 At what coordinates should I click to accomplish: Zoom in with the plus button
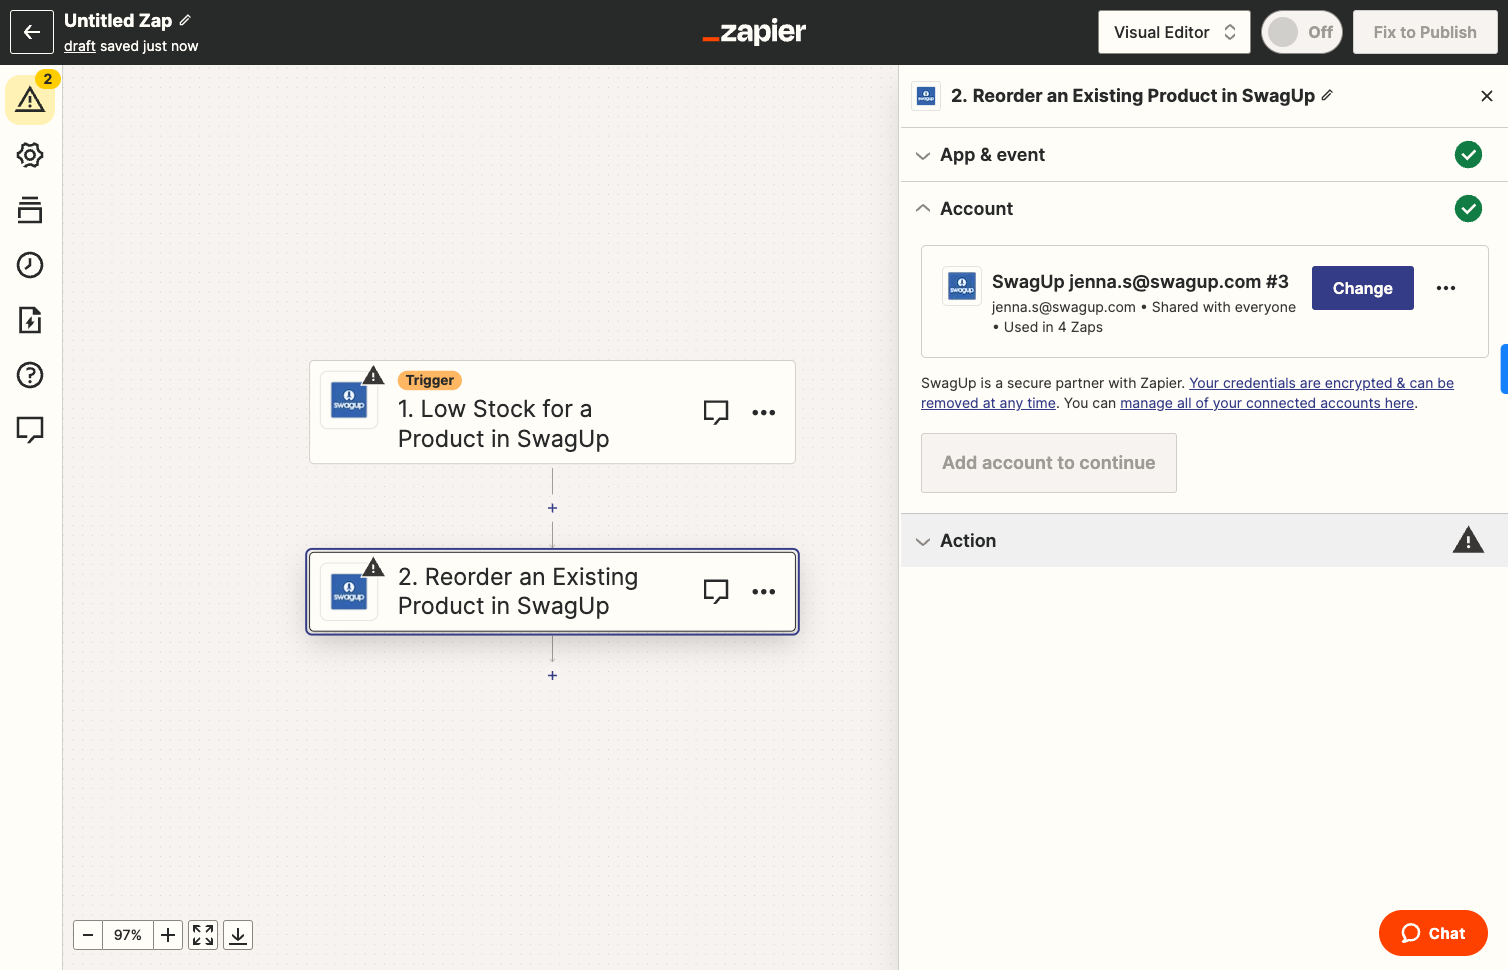click(168, 935)
